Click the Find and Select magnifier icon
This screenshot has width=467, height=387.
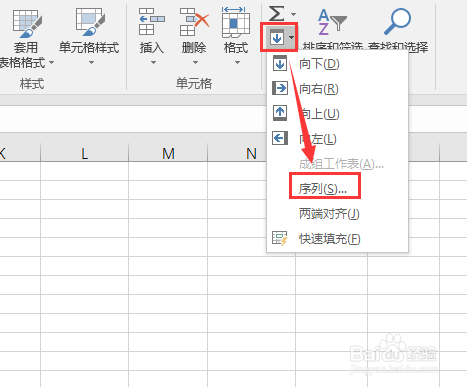tap(397, 21)
